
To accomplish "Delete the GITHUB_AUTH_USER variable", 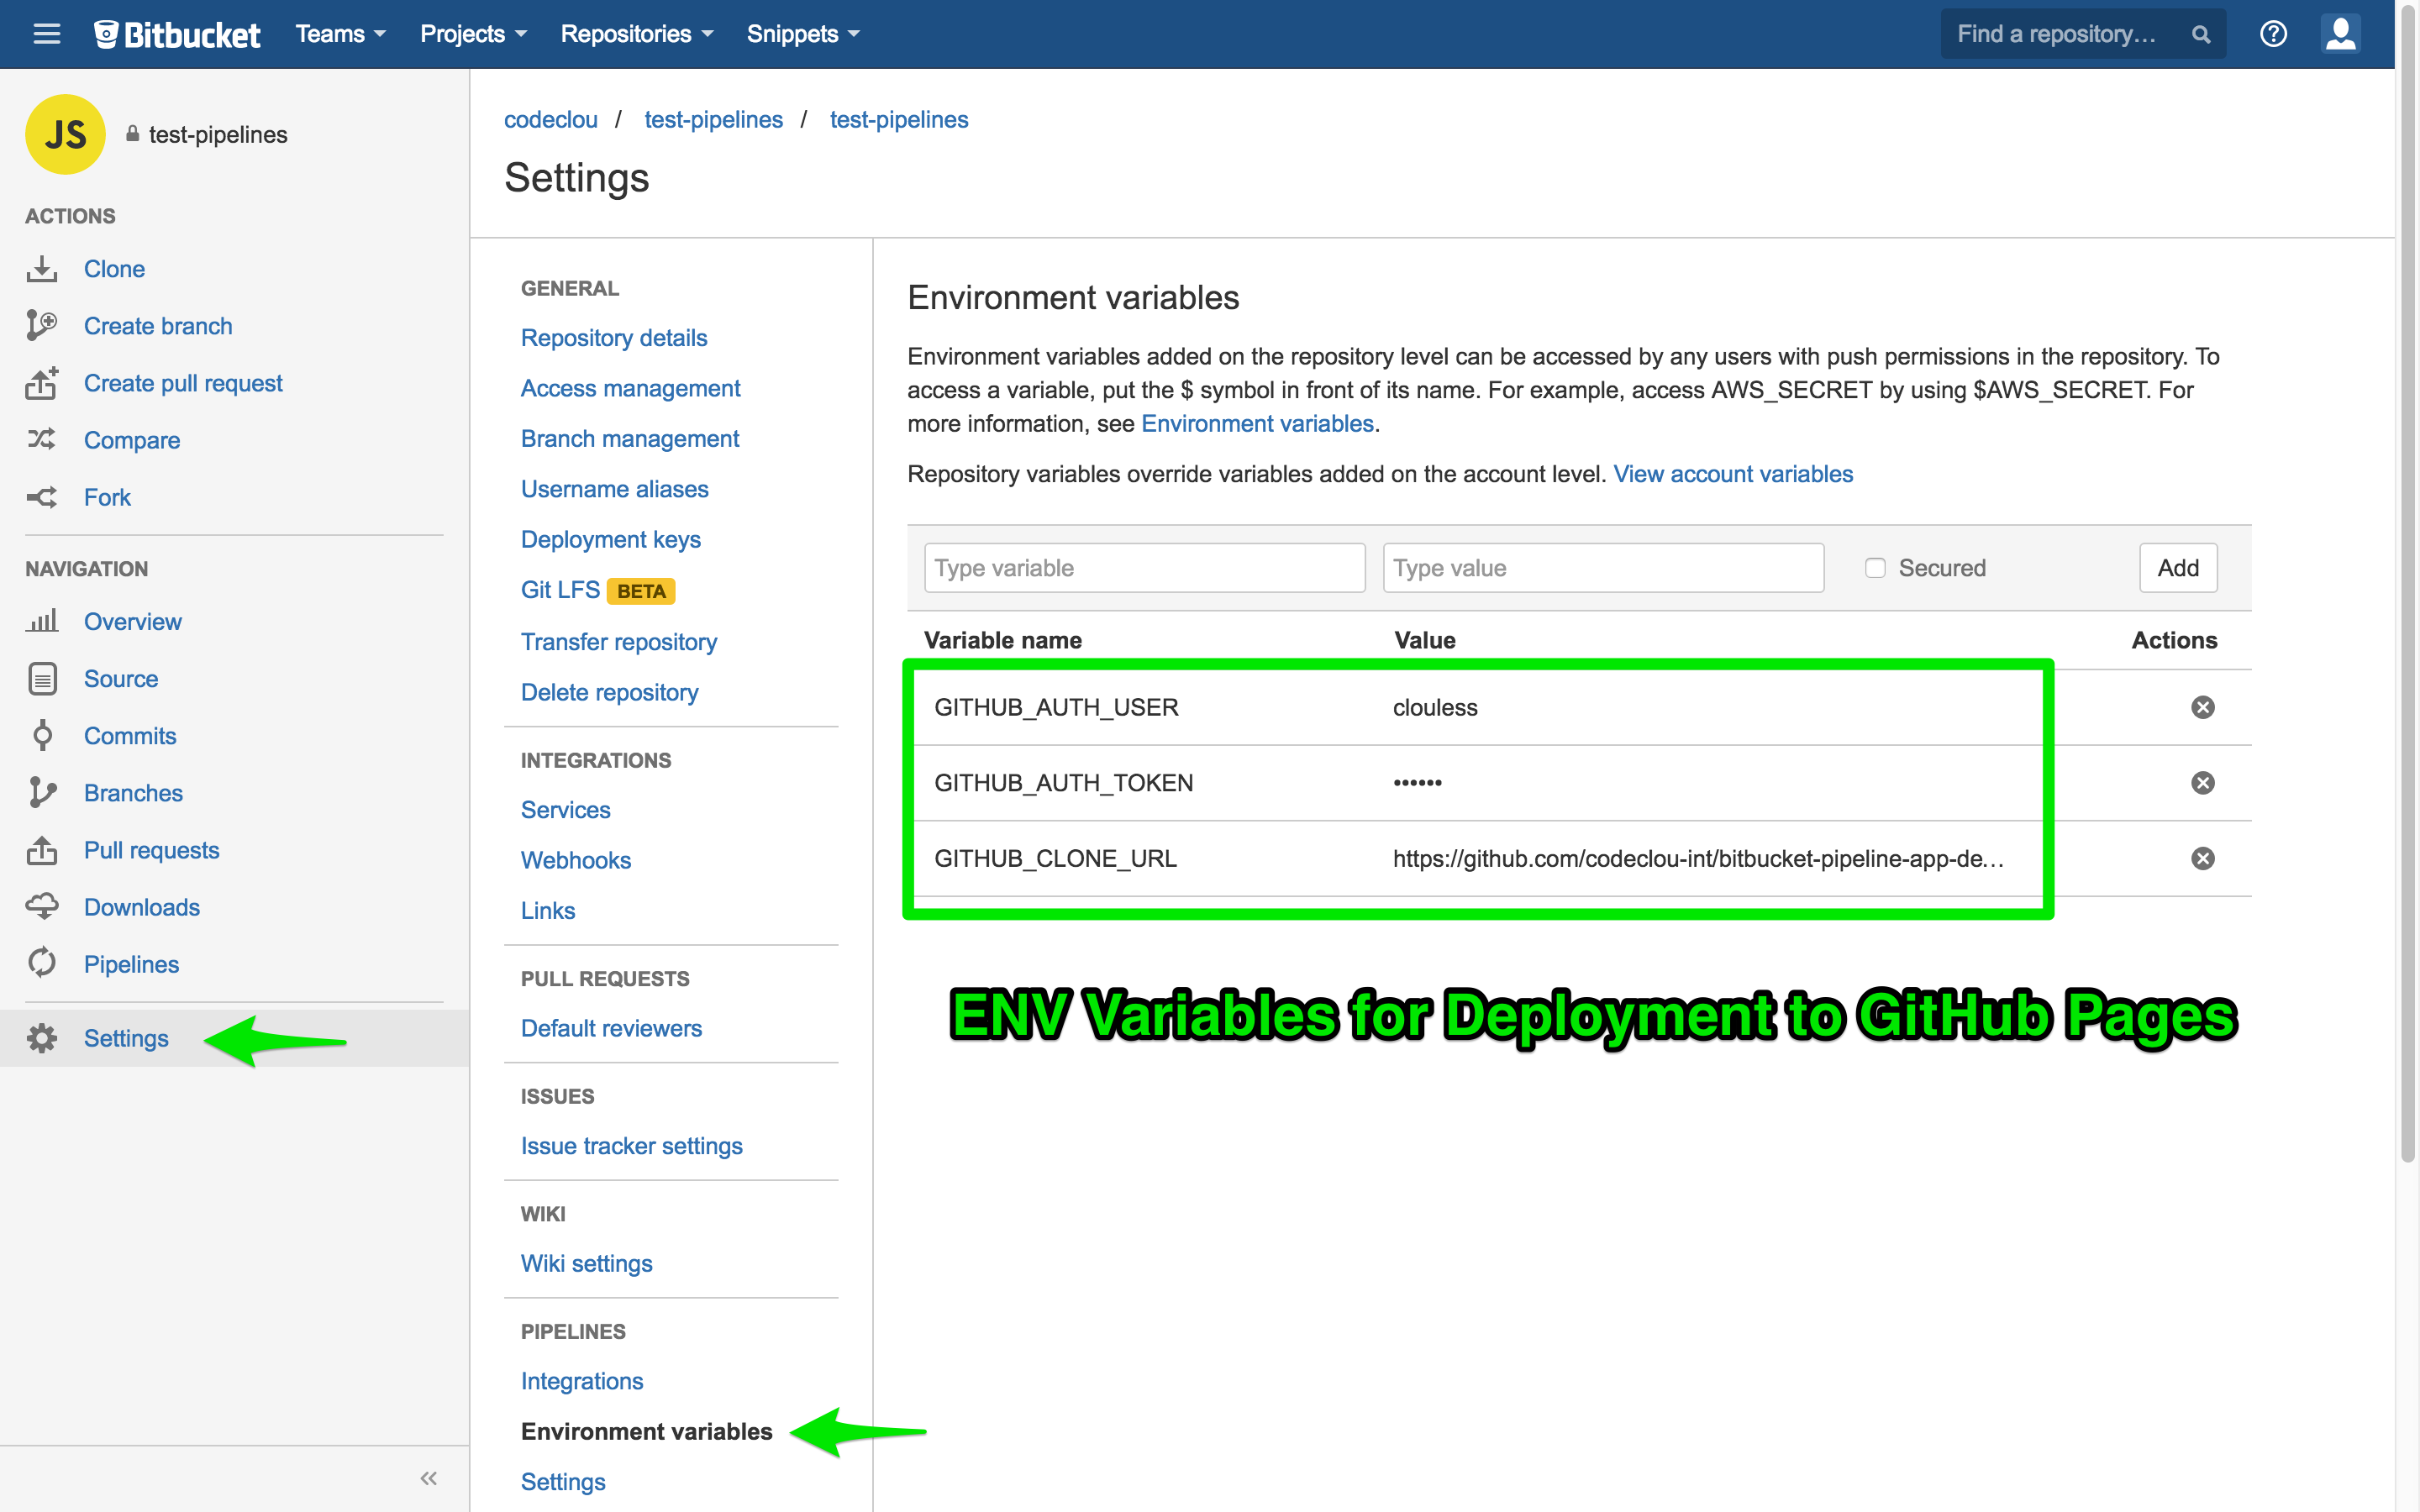I will coord(2202,707).
